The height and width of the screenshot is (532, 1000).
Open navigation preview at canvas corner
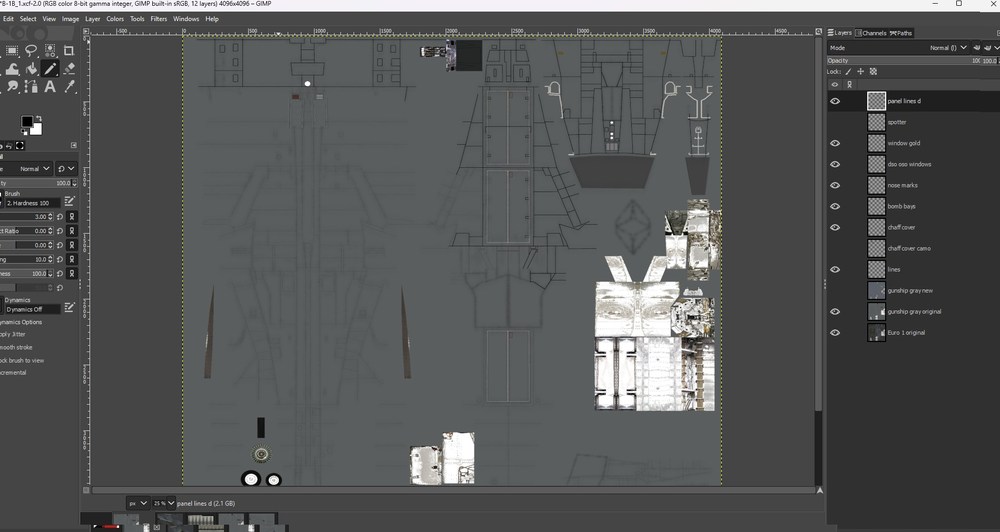click(820, 490)
